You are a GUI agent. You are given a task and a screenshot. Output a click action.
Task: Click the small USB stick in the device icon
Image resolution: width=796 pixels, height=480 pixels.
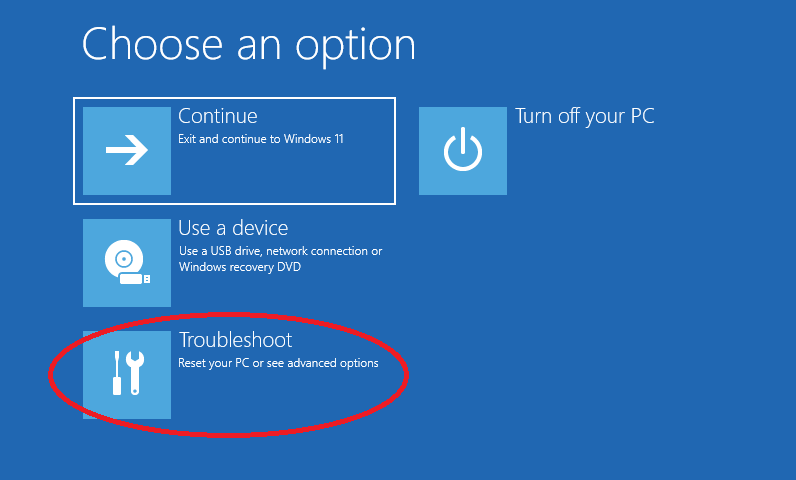pos(135,278)
